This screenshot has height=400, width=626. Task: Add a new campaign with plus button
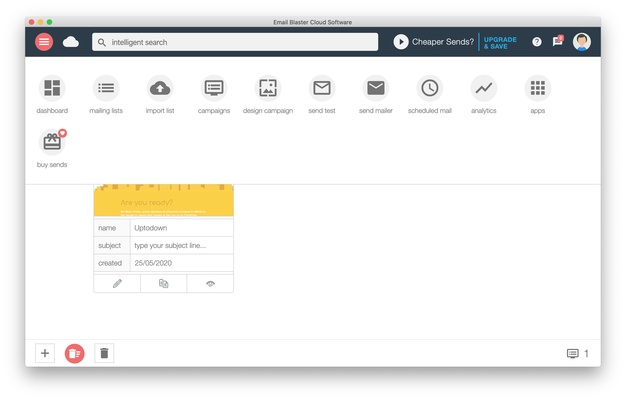pos(45,353)
